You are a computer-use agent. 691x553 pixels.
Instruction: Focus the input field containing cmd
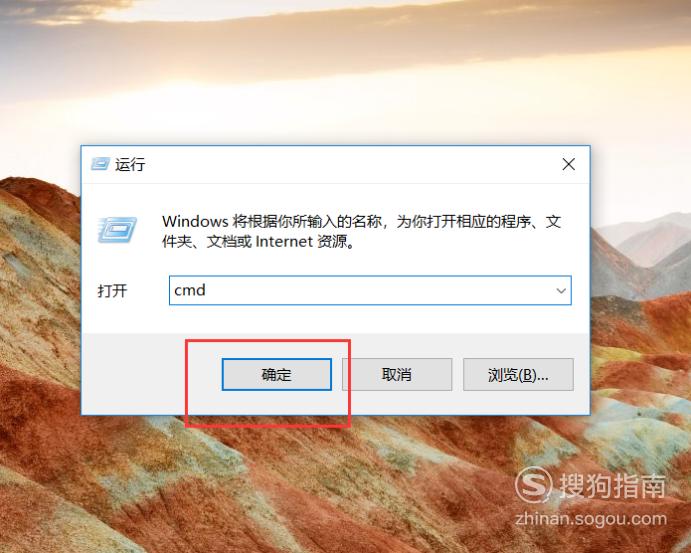pos(370,290)
